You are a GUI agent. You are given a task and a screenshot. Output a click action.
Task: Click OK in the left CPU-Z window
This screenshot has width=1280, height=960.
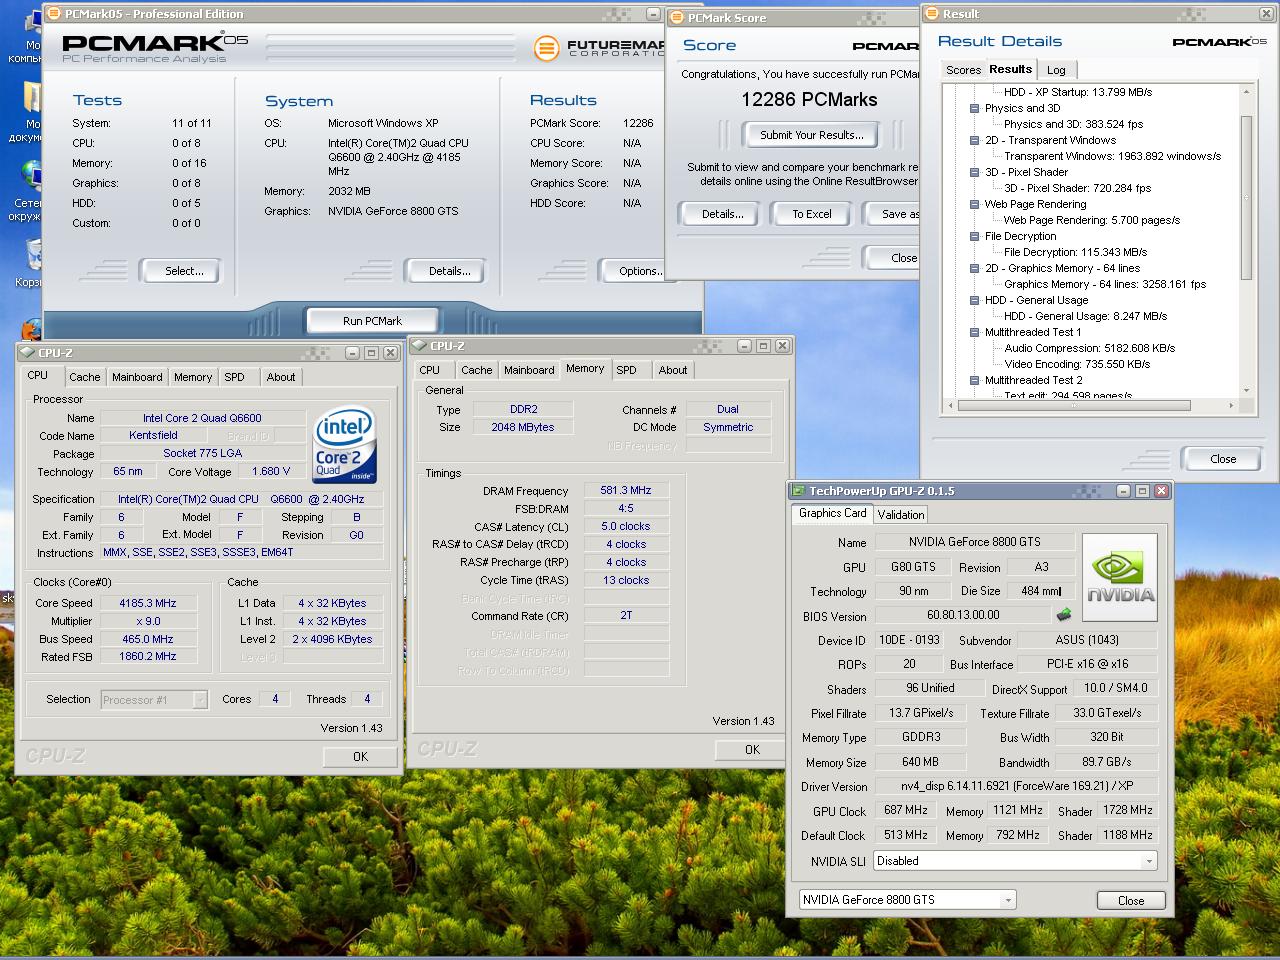pyautogui.click(x=360, y=757)
